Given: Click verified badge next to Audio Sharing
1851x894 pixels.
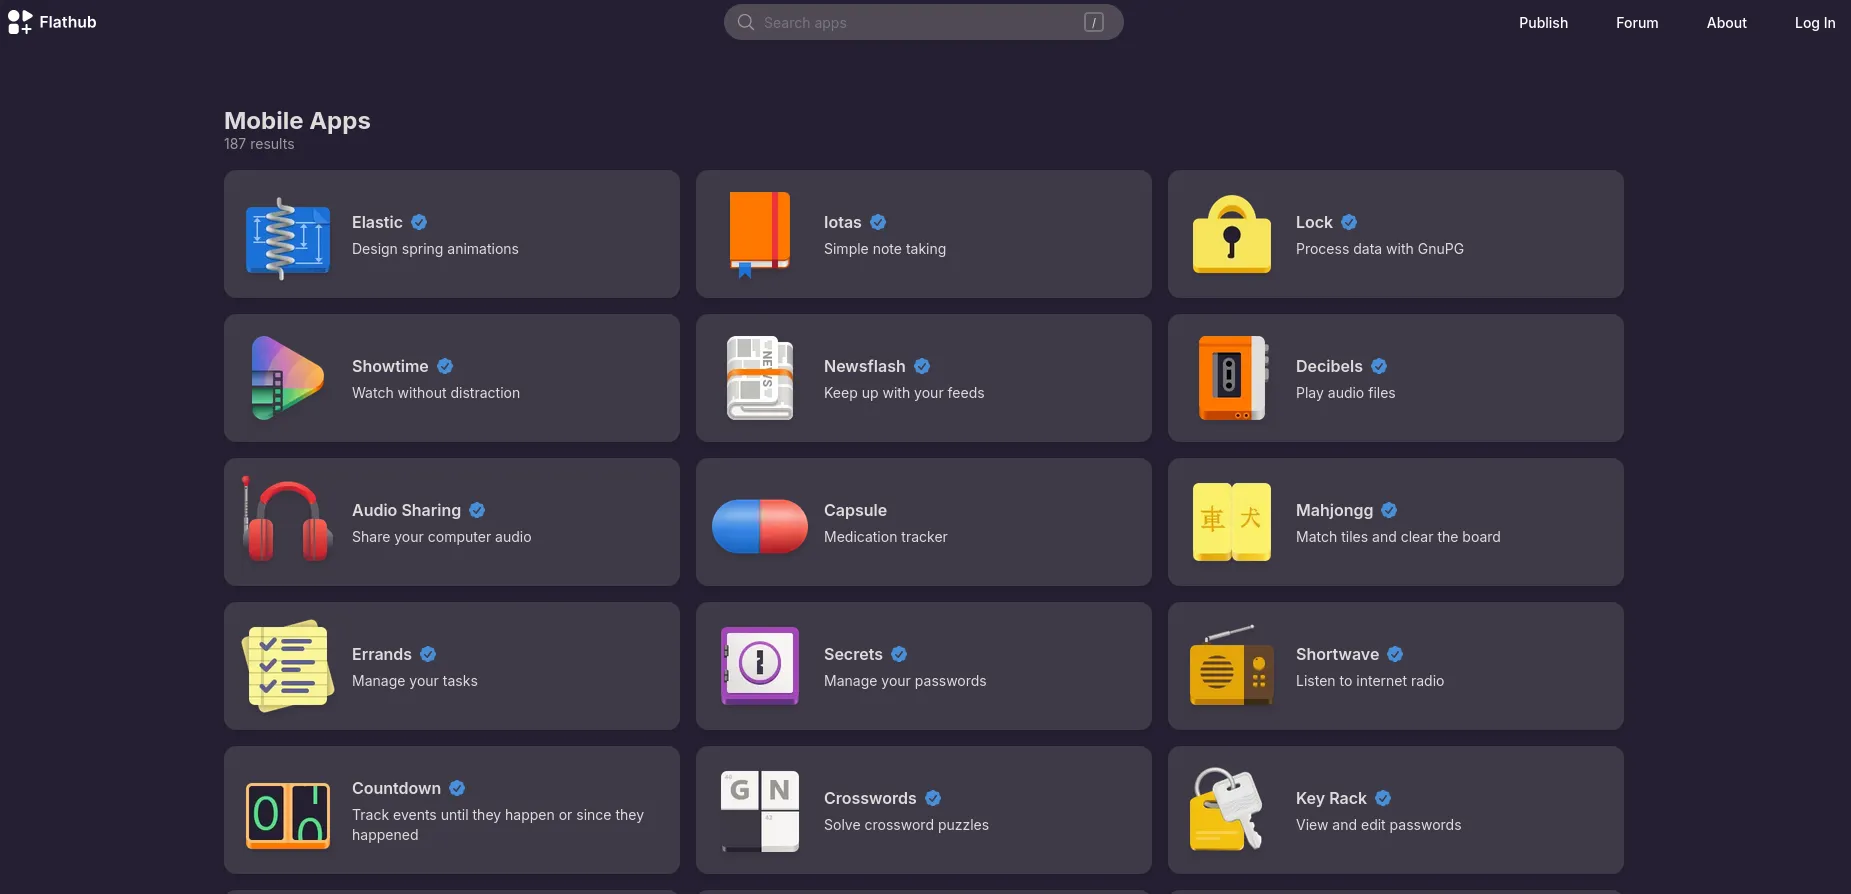Looking at the screenshot, I should point(477,510).
